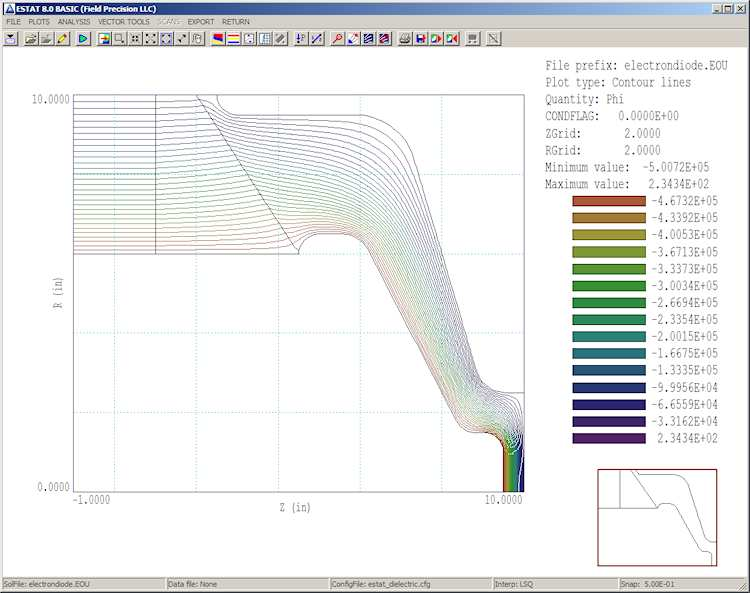
Task: Click the 2.3434E+02 purple legend swatch
Action: [608, 438]
